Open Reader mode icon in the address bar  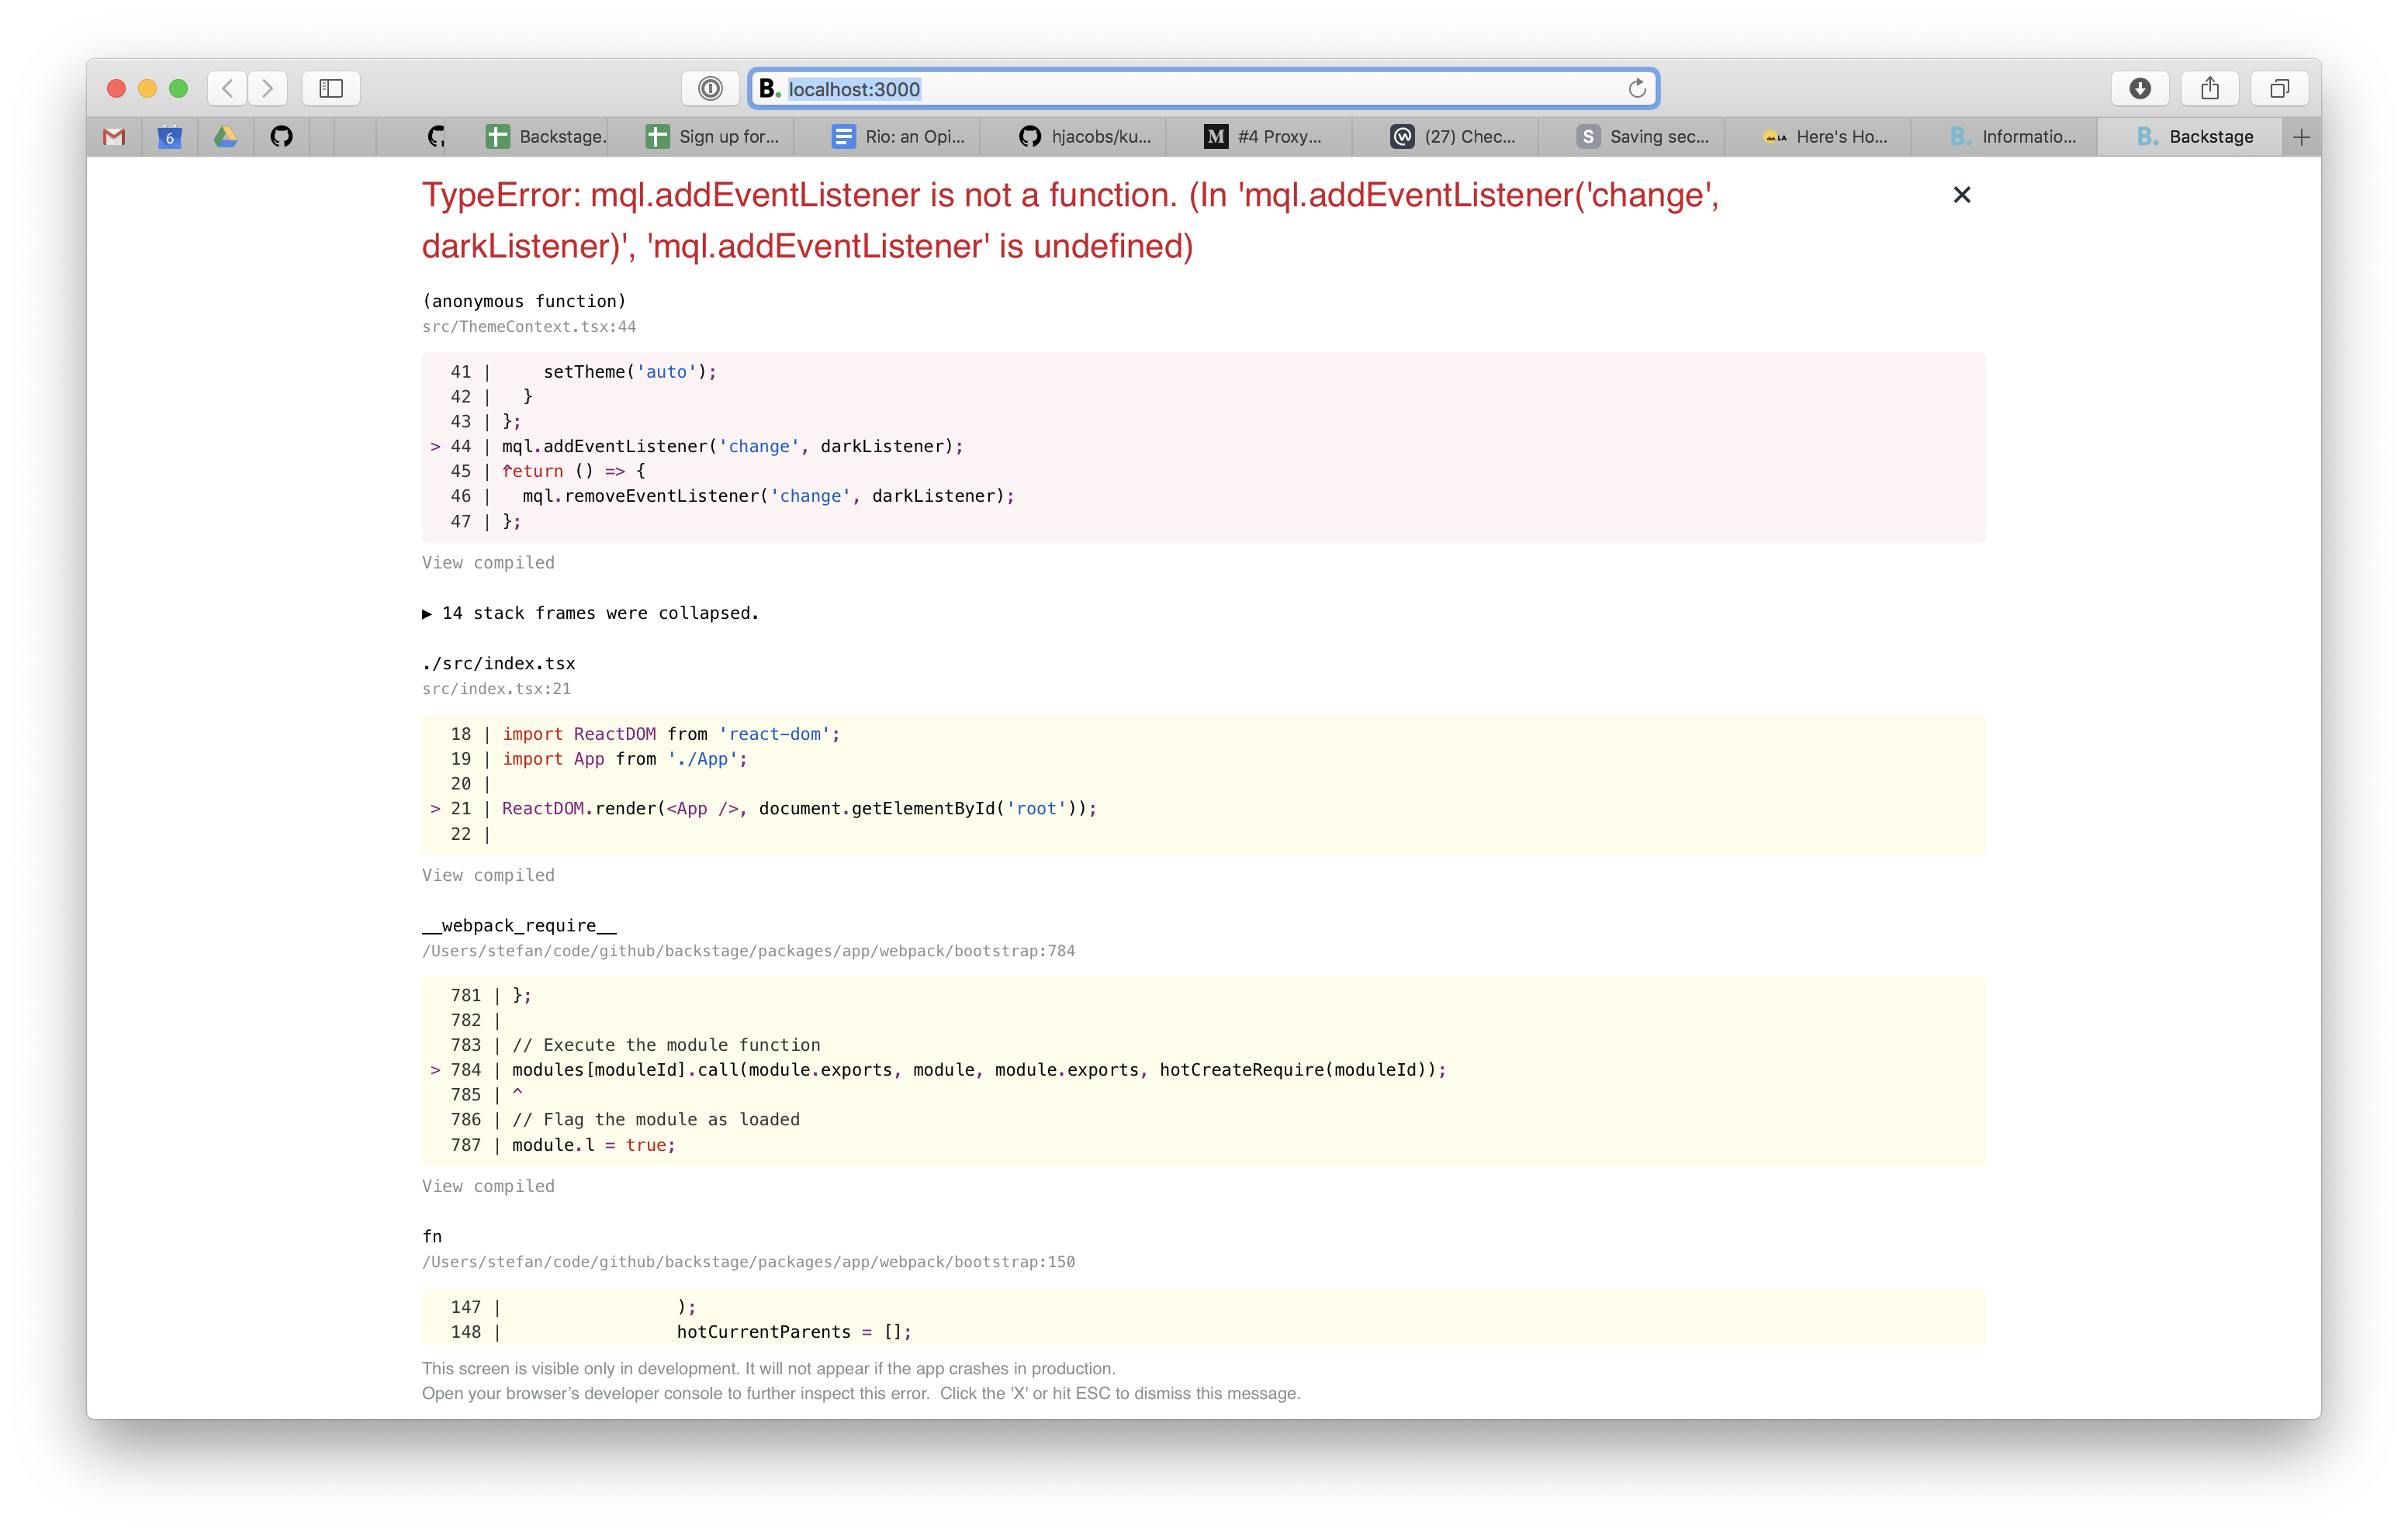[x=710, y=88]
